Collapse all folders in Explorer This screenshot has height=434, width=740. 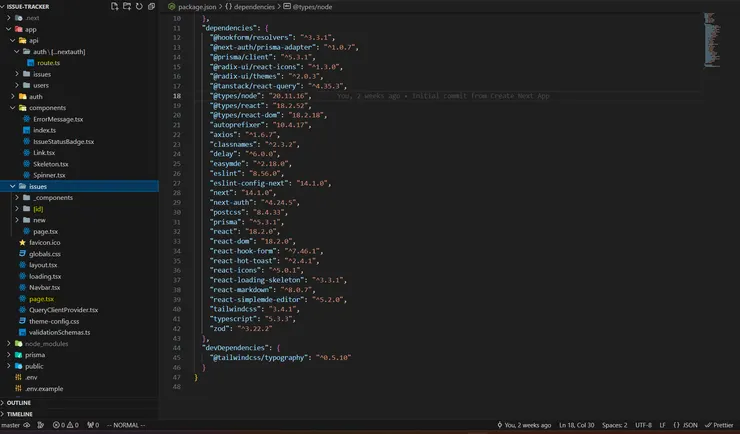[150, 6]
